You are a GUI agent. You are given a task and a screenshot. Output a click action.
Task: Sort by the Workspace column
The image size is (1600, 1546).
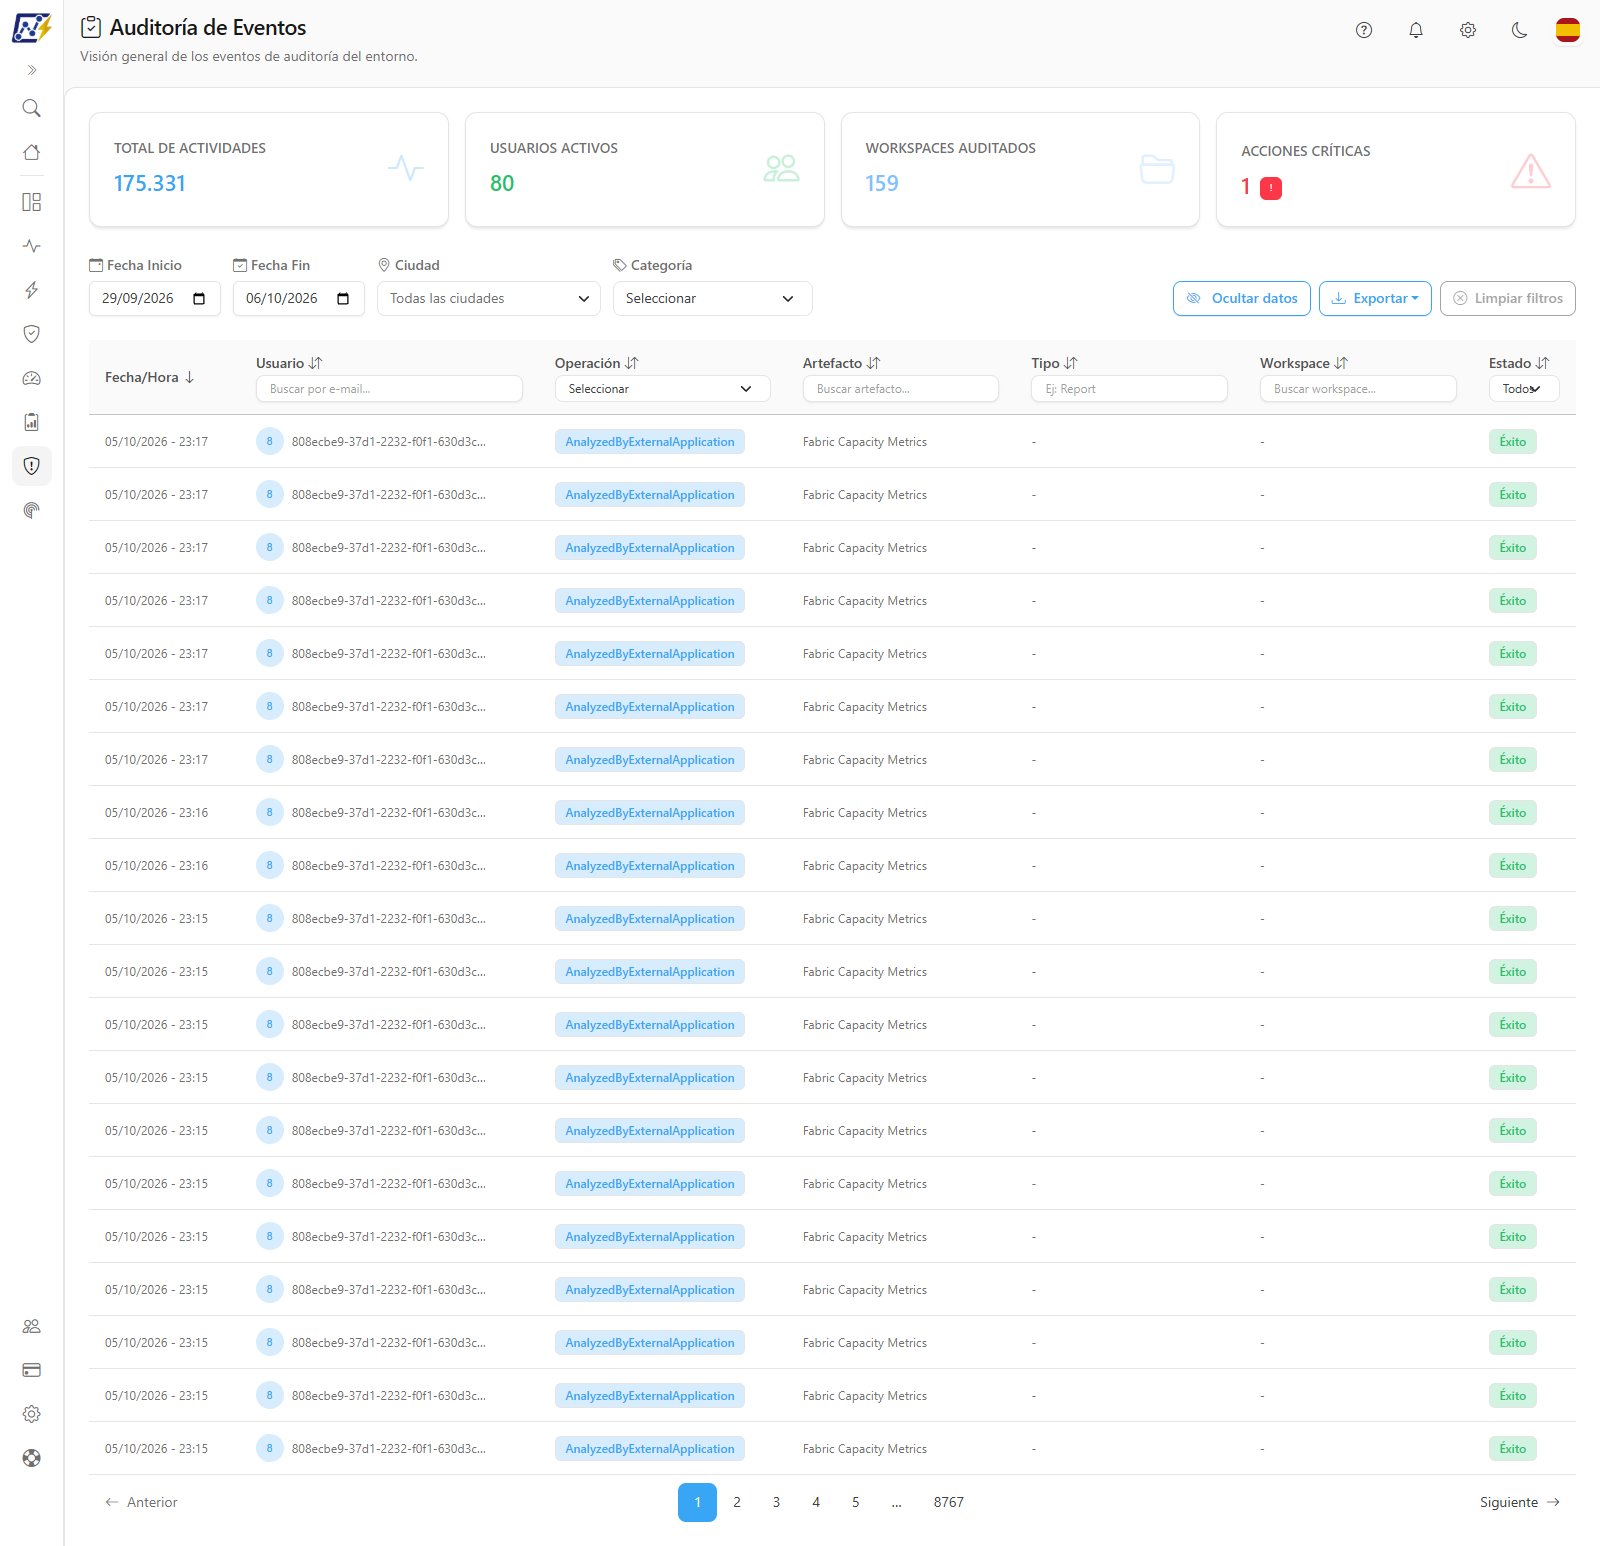pyautogui.click(x=1304, y=363)
